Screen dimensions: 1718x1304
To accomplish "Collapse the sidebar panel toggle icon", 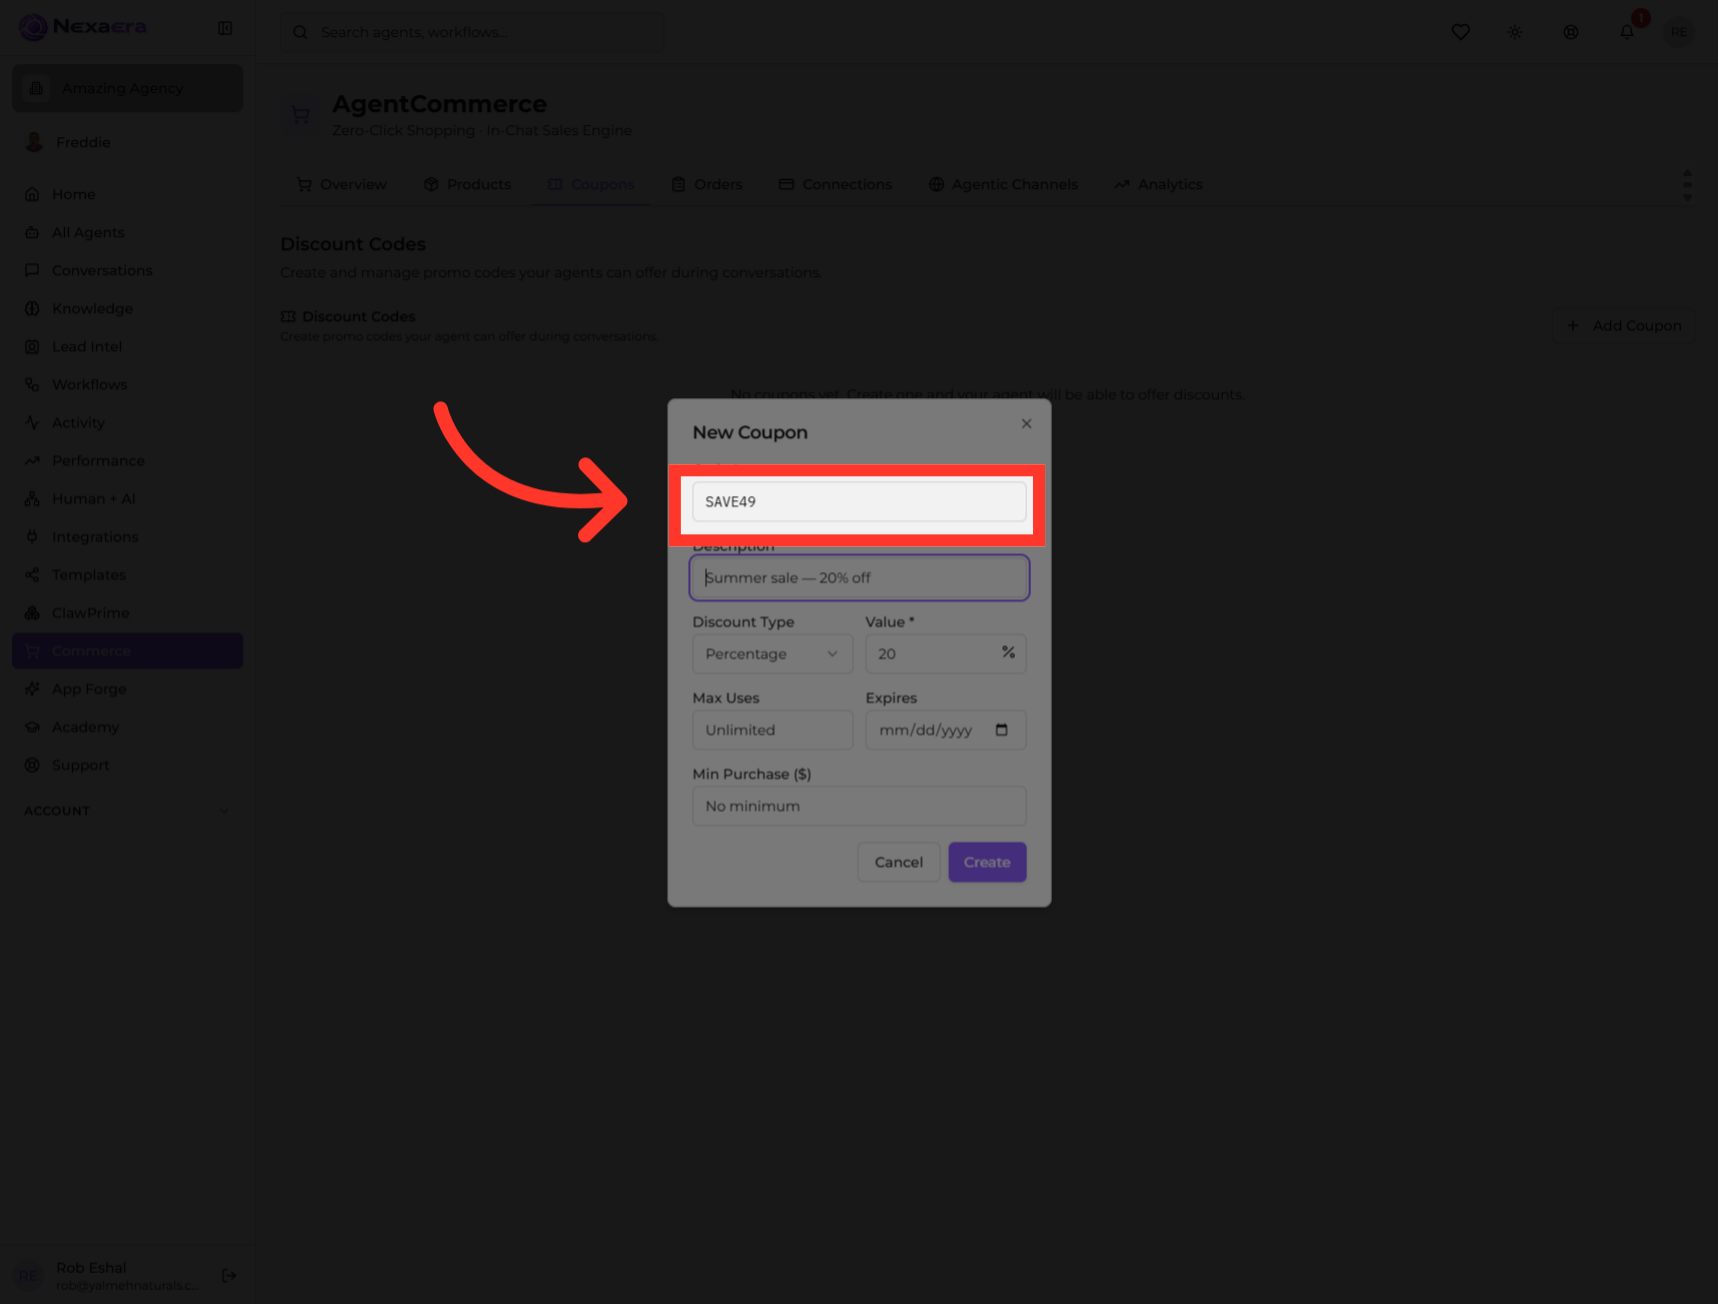I will pos(225,28).
